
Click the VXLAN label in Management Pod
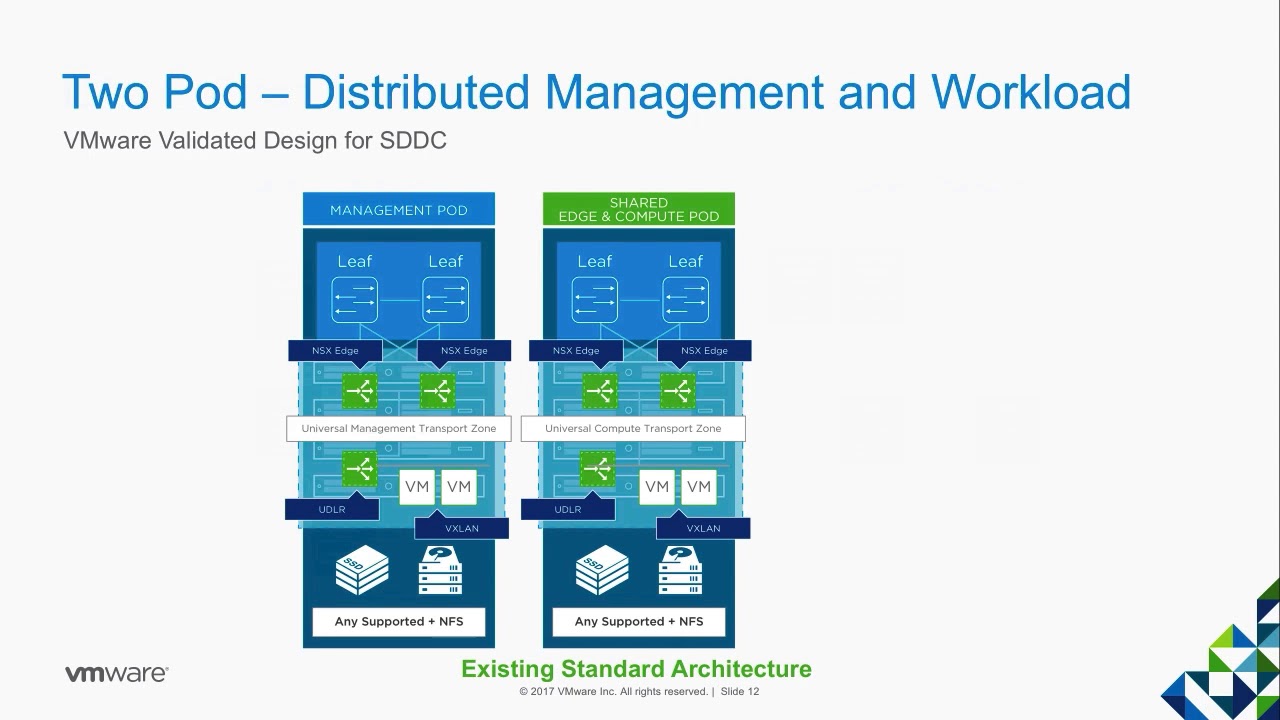point(462,528)
